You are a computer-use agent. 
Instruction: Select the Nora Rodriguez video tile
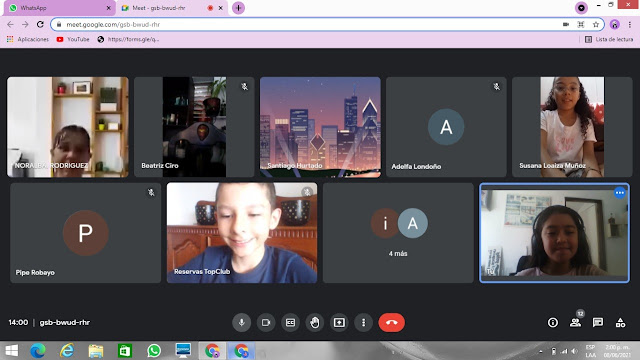(x=68, y=127)
